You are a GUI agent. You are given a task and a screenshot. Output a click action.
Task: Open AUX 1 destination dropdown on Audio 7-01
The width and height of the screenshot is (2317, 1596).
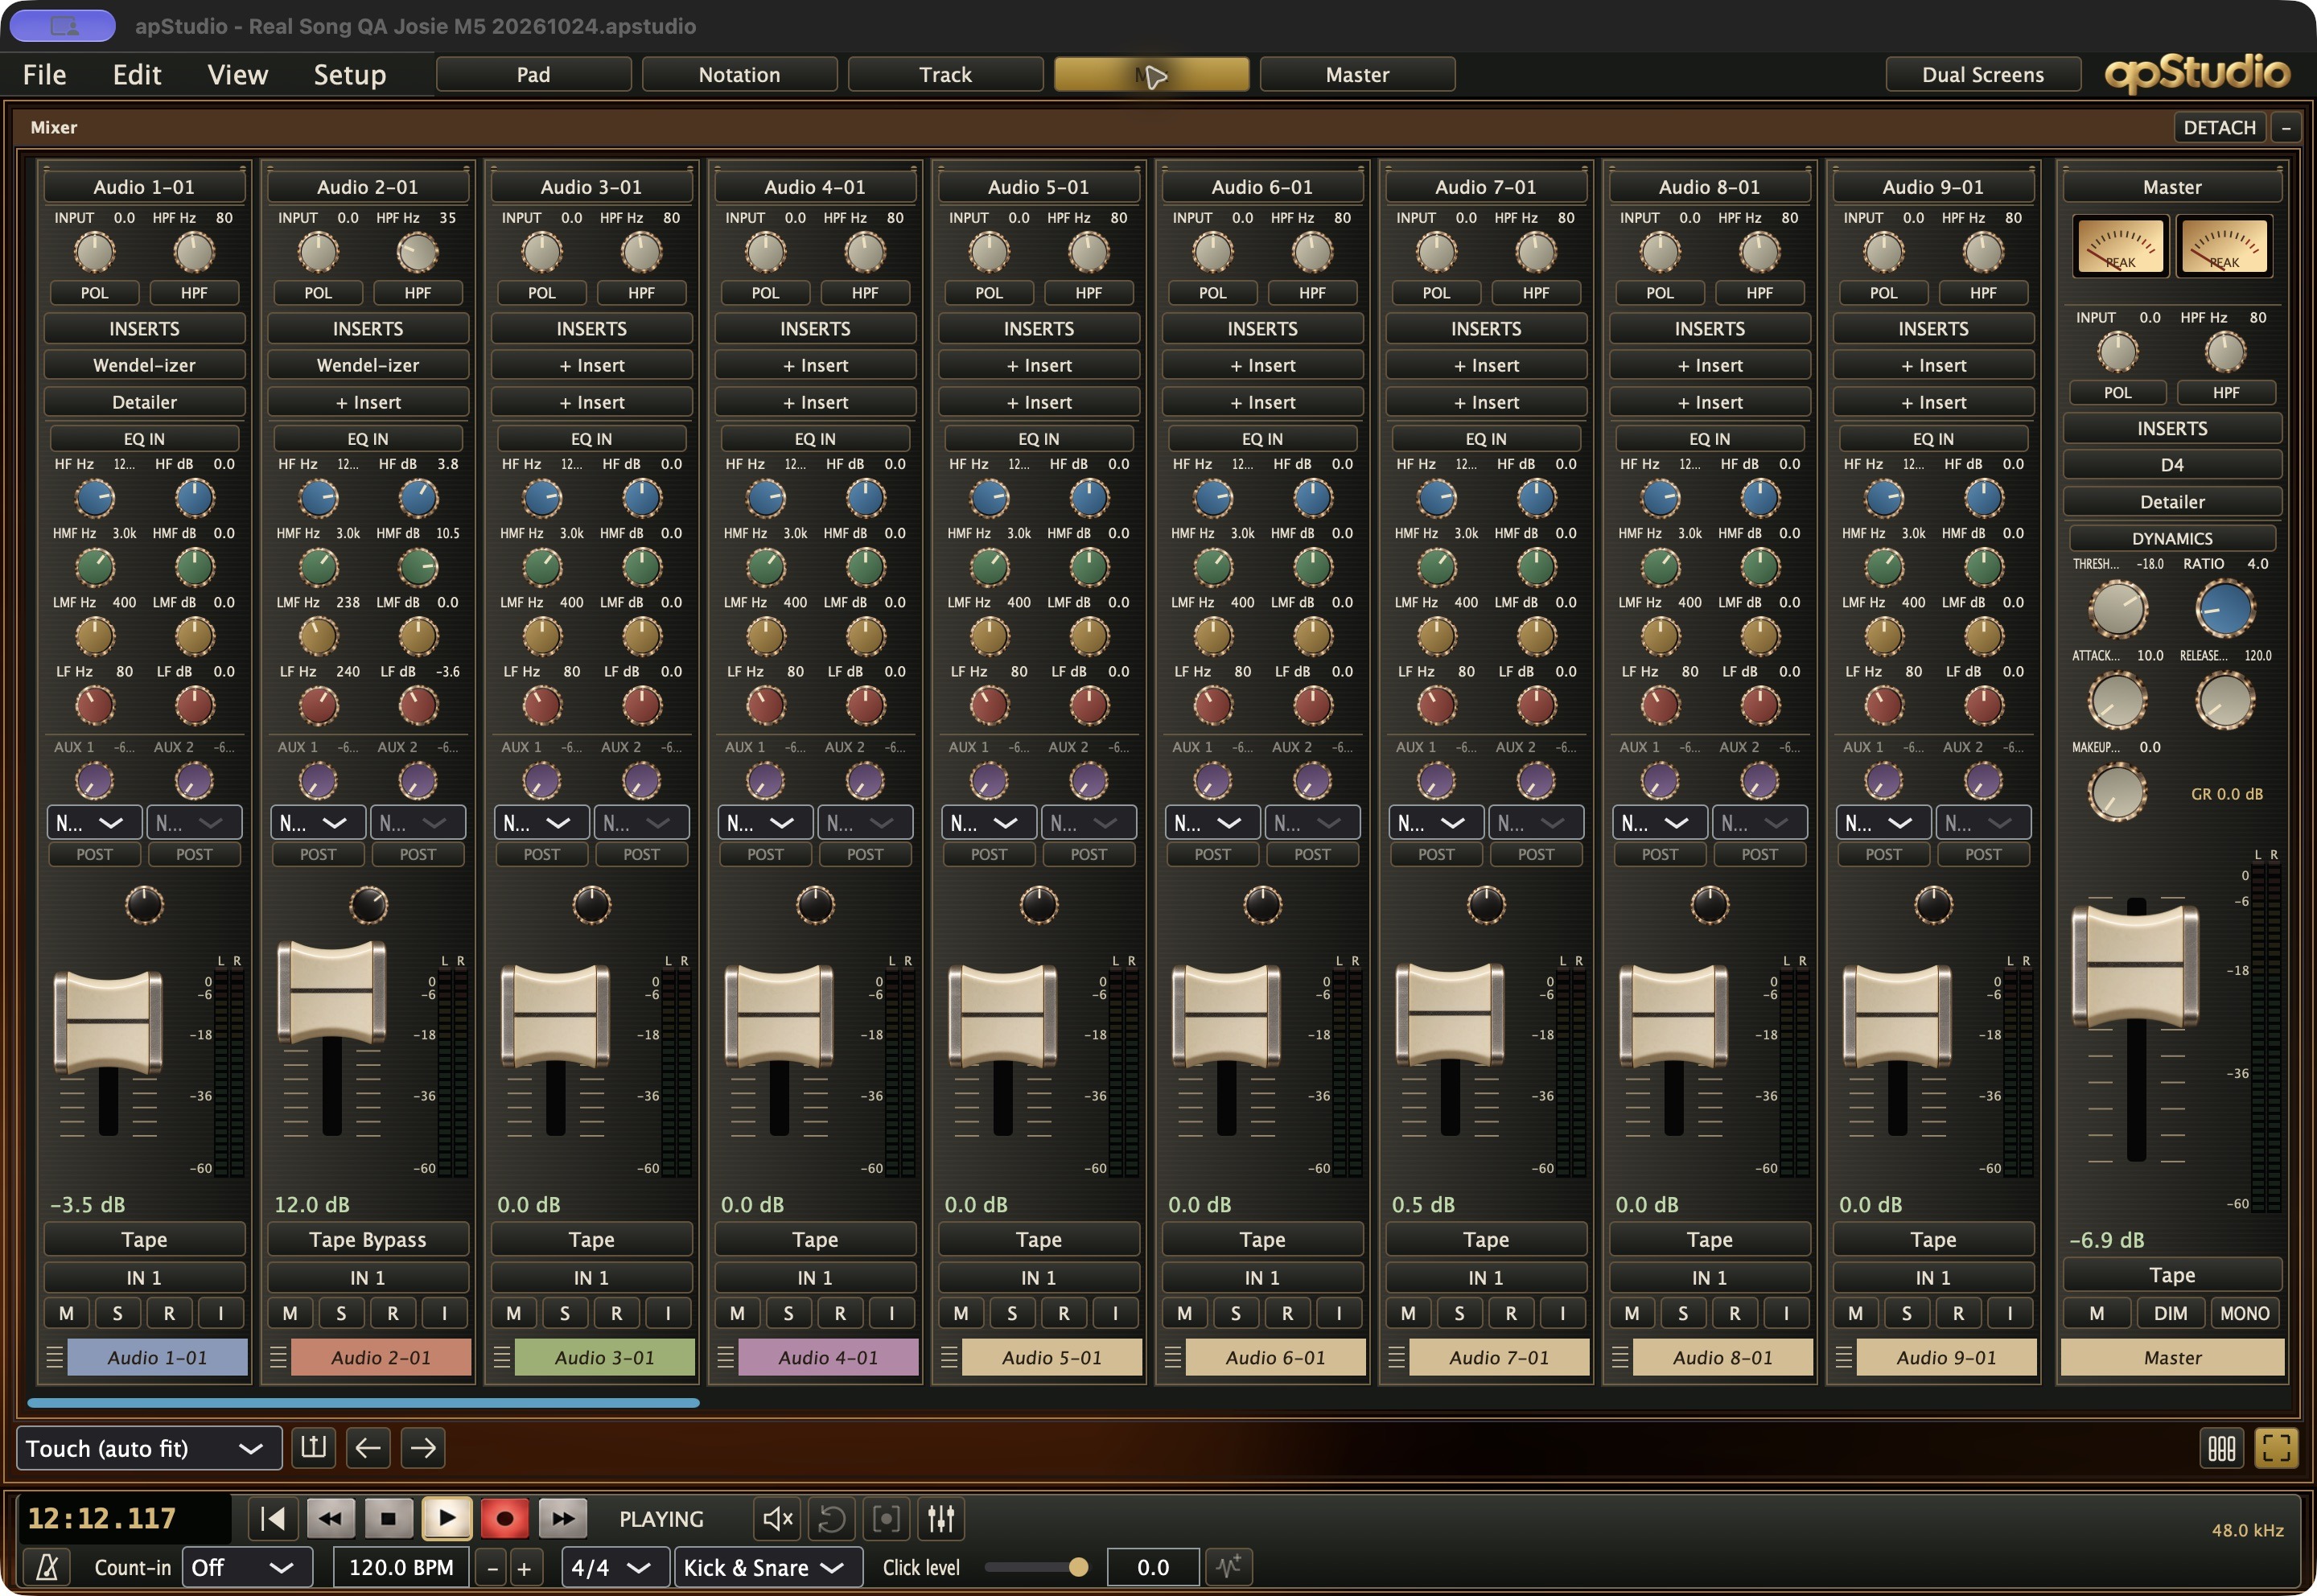coord(1436,823)
